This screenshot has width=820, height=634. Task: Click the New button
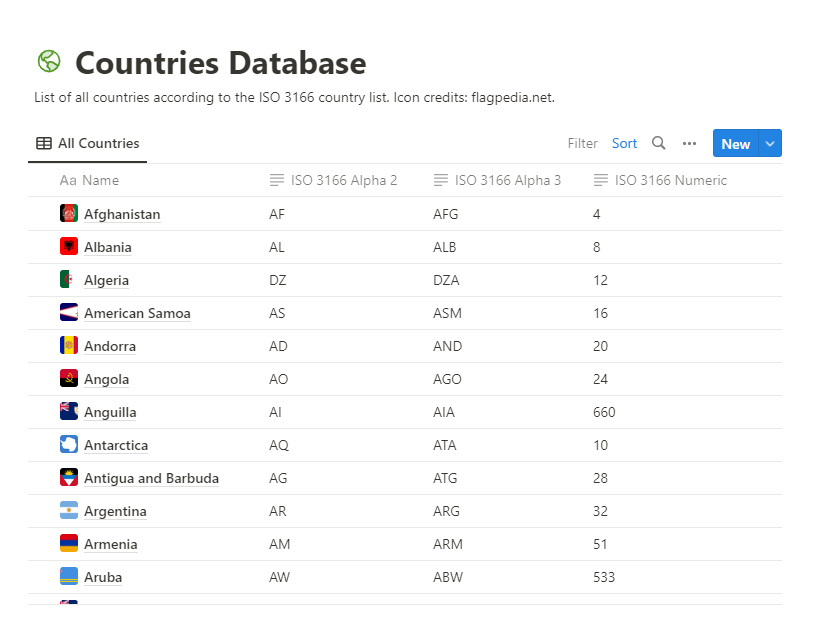(735, 144)
